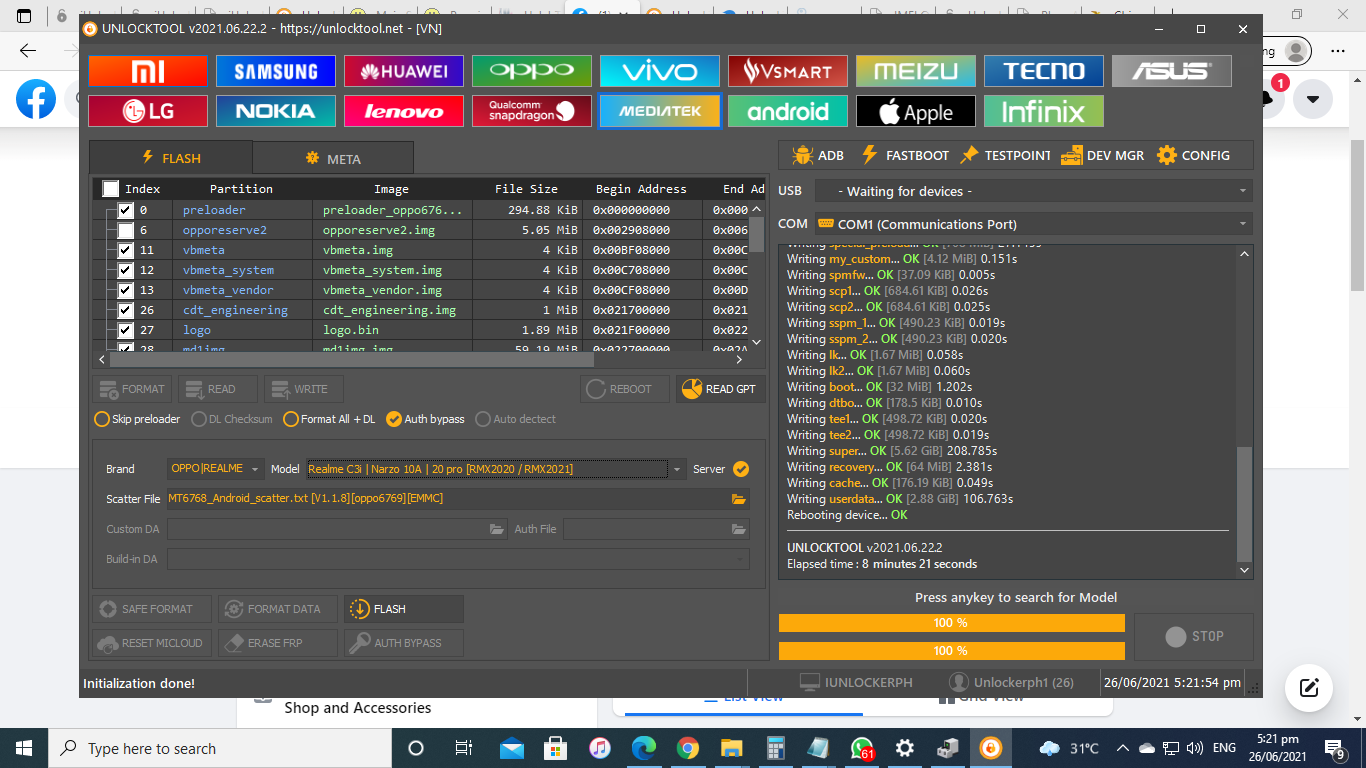Open the ADB tab
The width and height of the screenshot is (1366, 768).
[x=817, y=155]
